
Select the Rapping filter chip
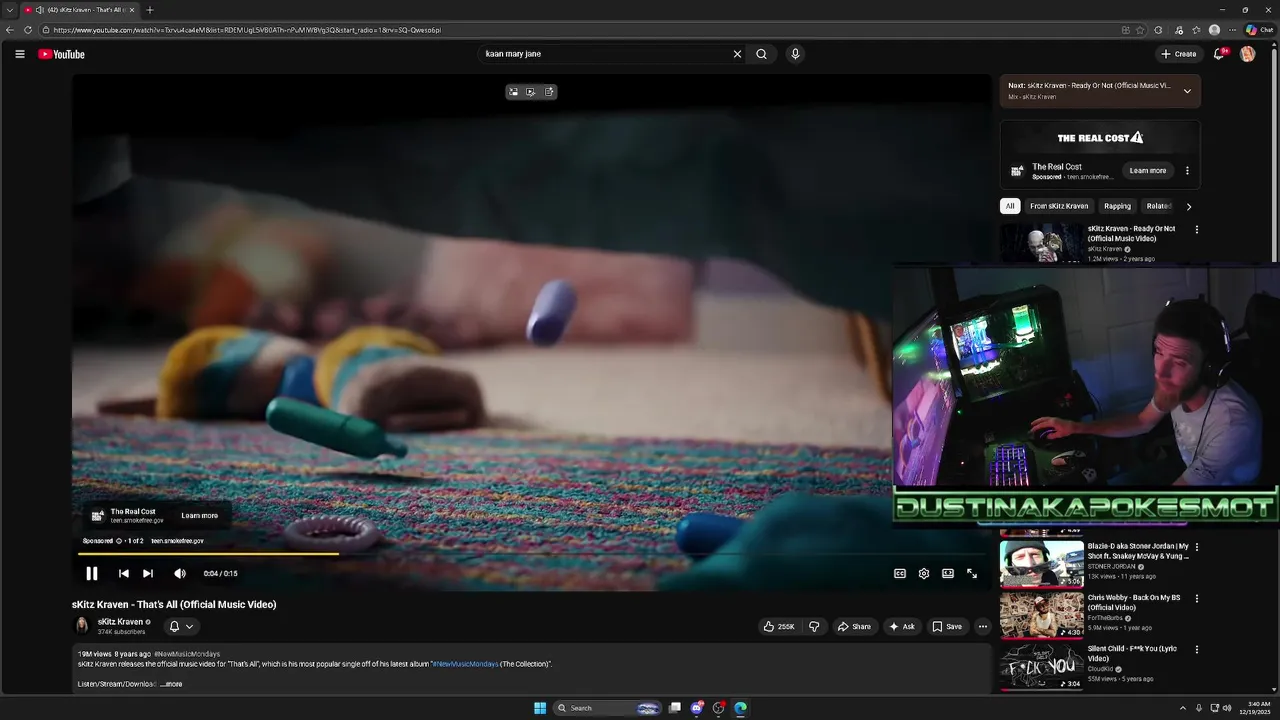tap(1117, 206)
